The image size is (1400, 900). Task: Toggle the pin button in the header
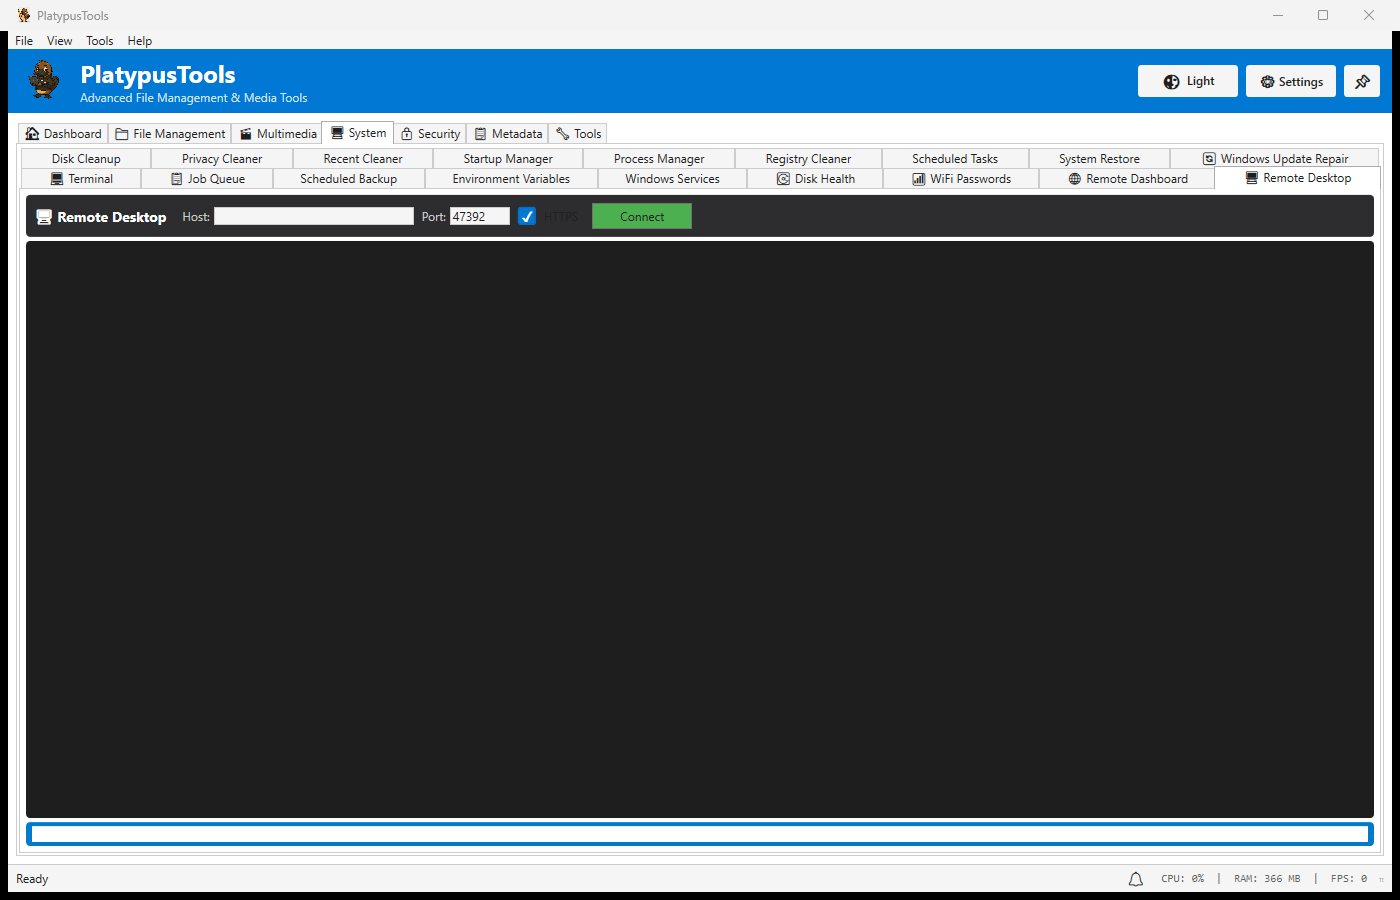(1361, 81)
